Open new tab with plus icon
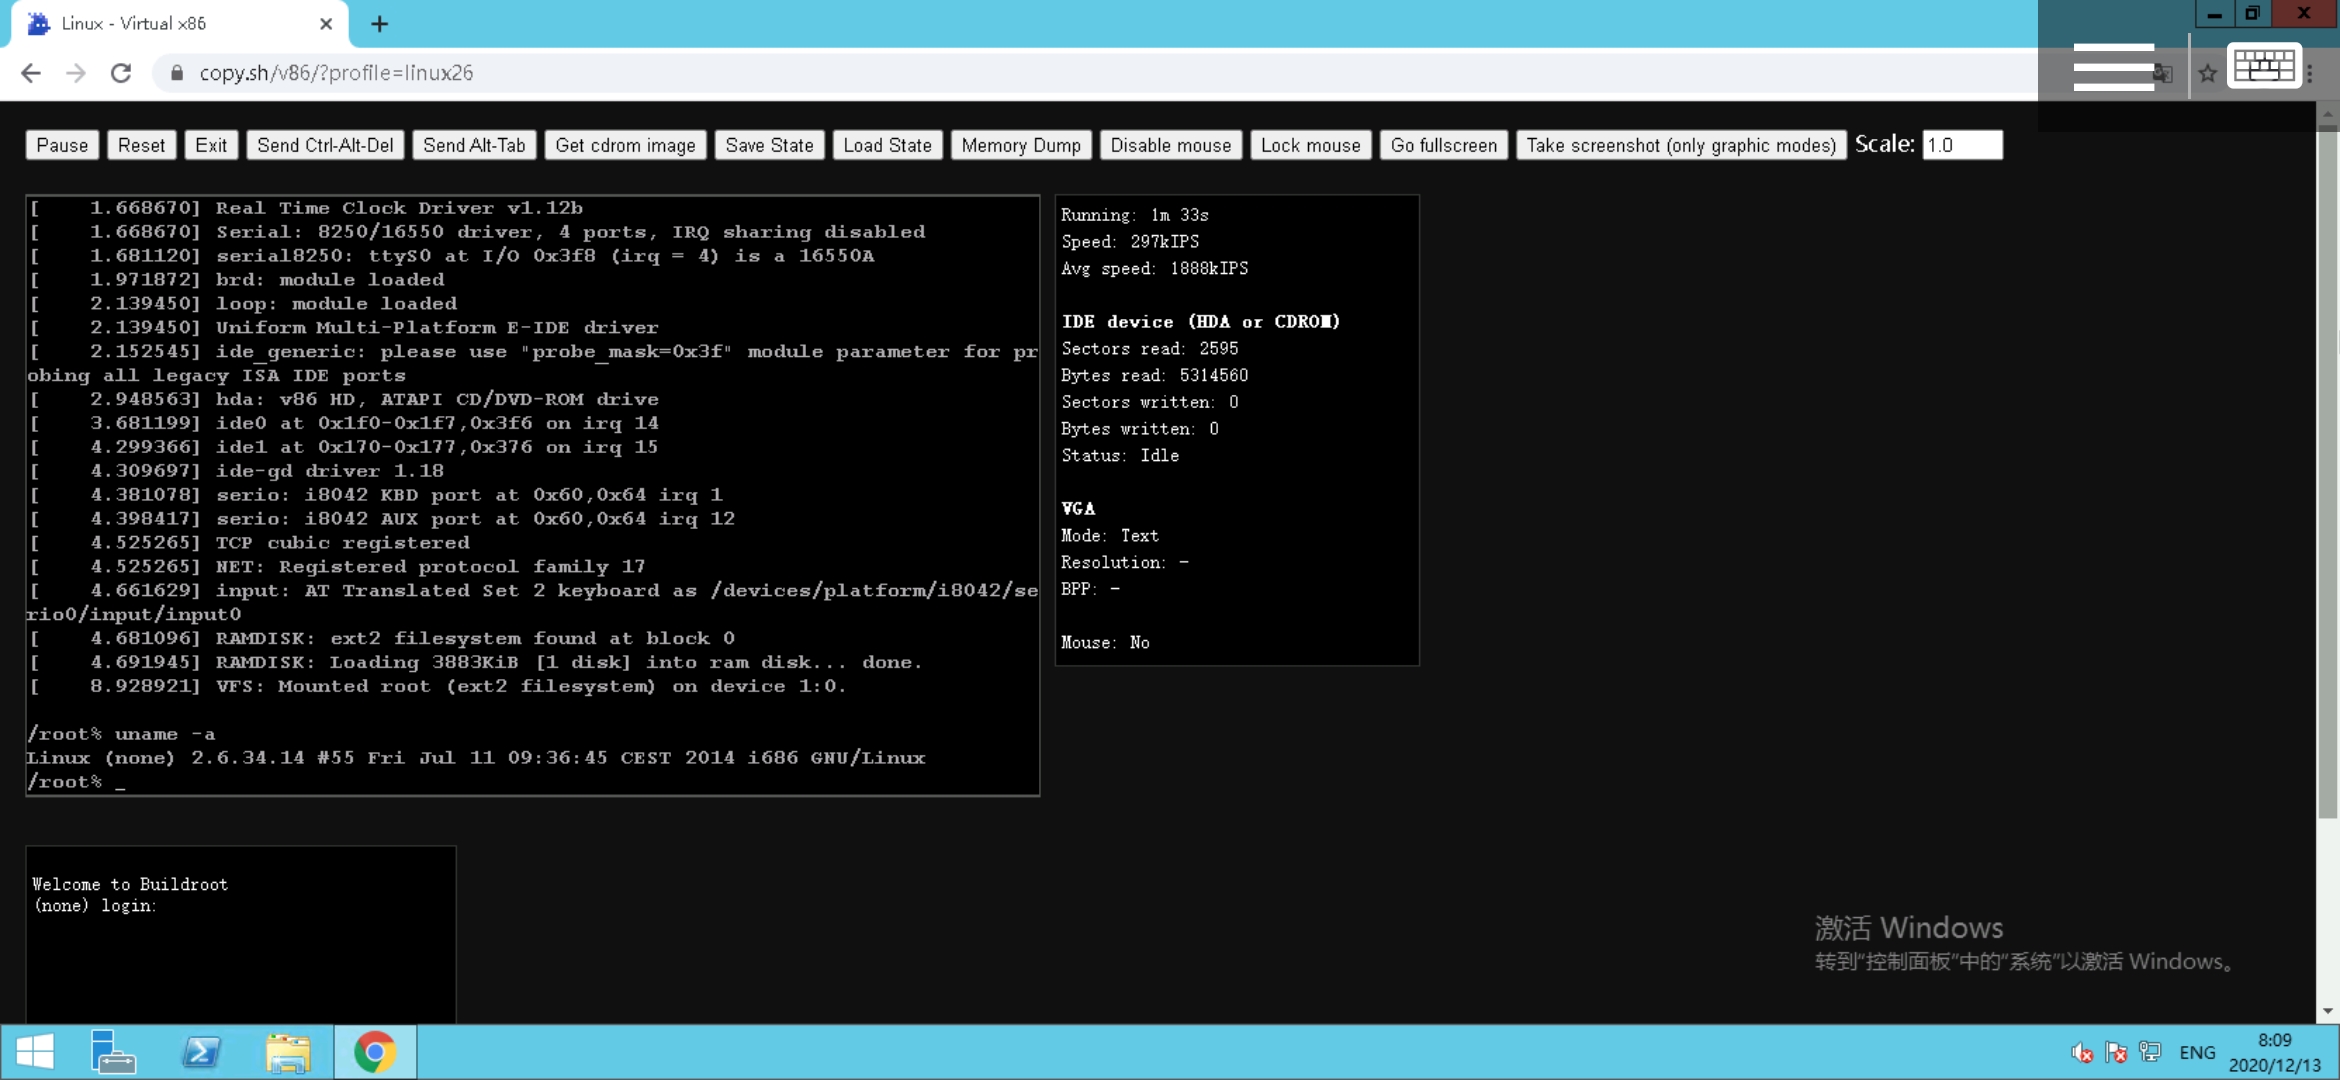Image resolution: width=2340 pixels, height=1080 pixels. coord(379,24)
